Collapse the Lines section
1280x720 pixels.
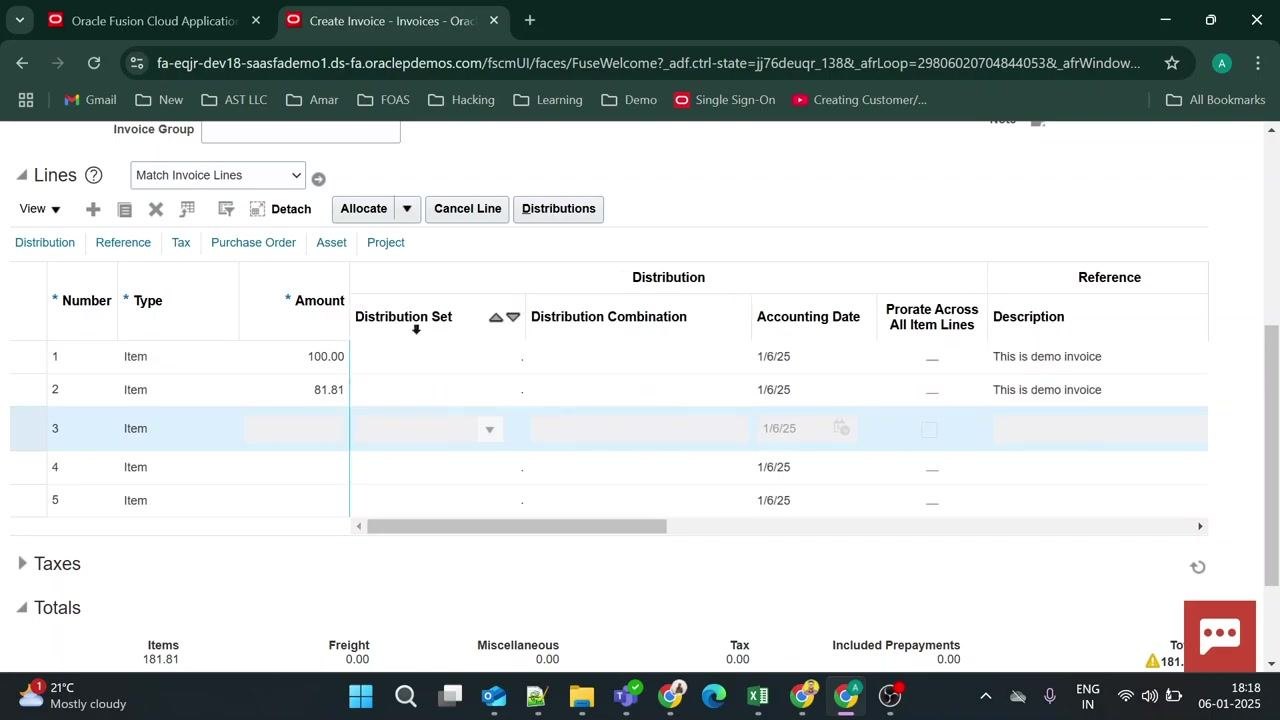pyautogui.click(x=22, y=175)
